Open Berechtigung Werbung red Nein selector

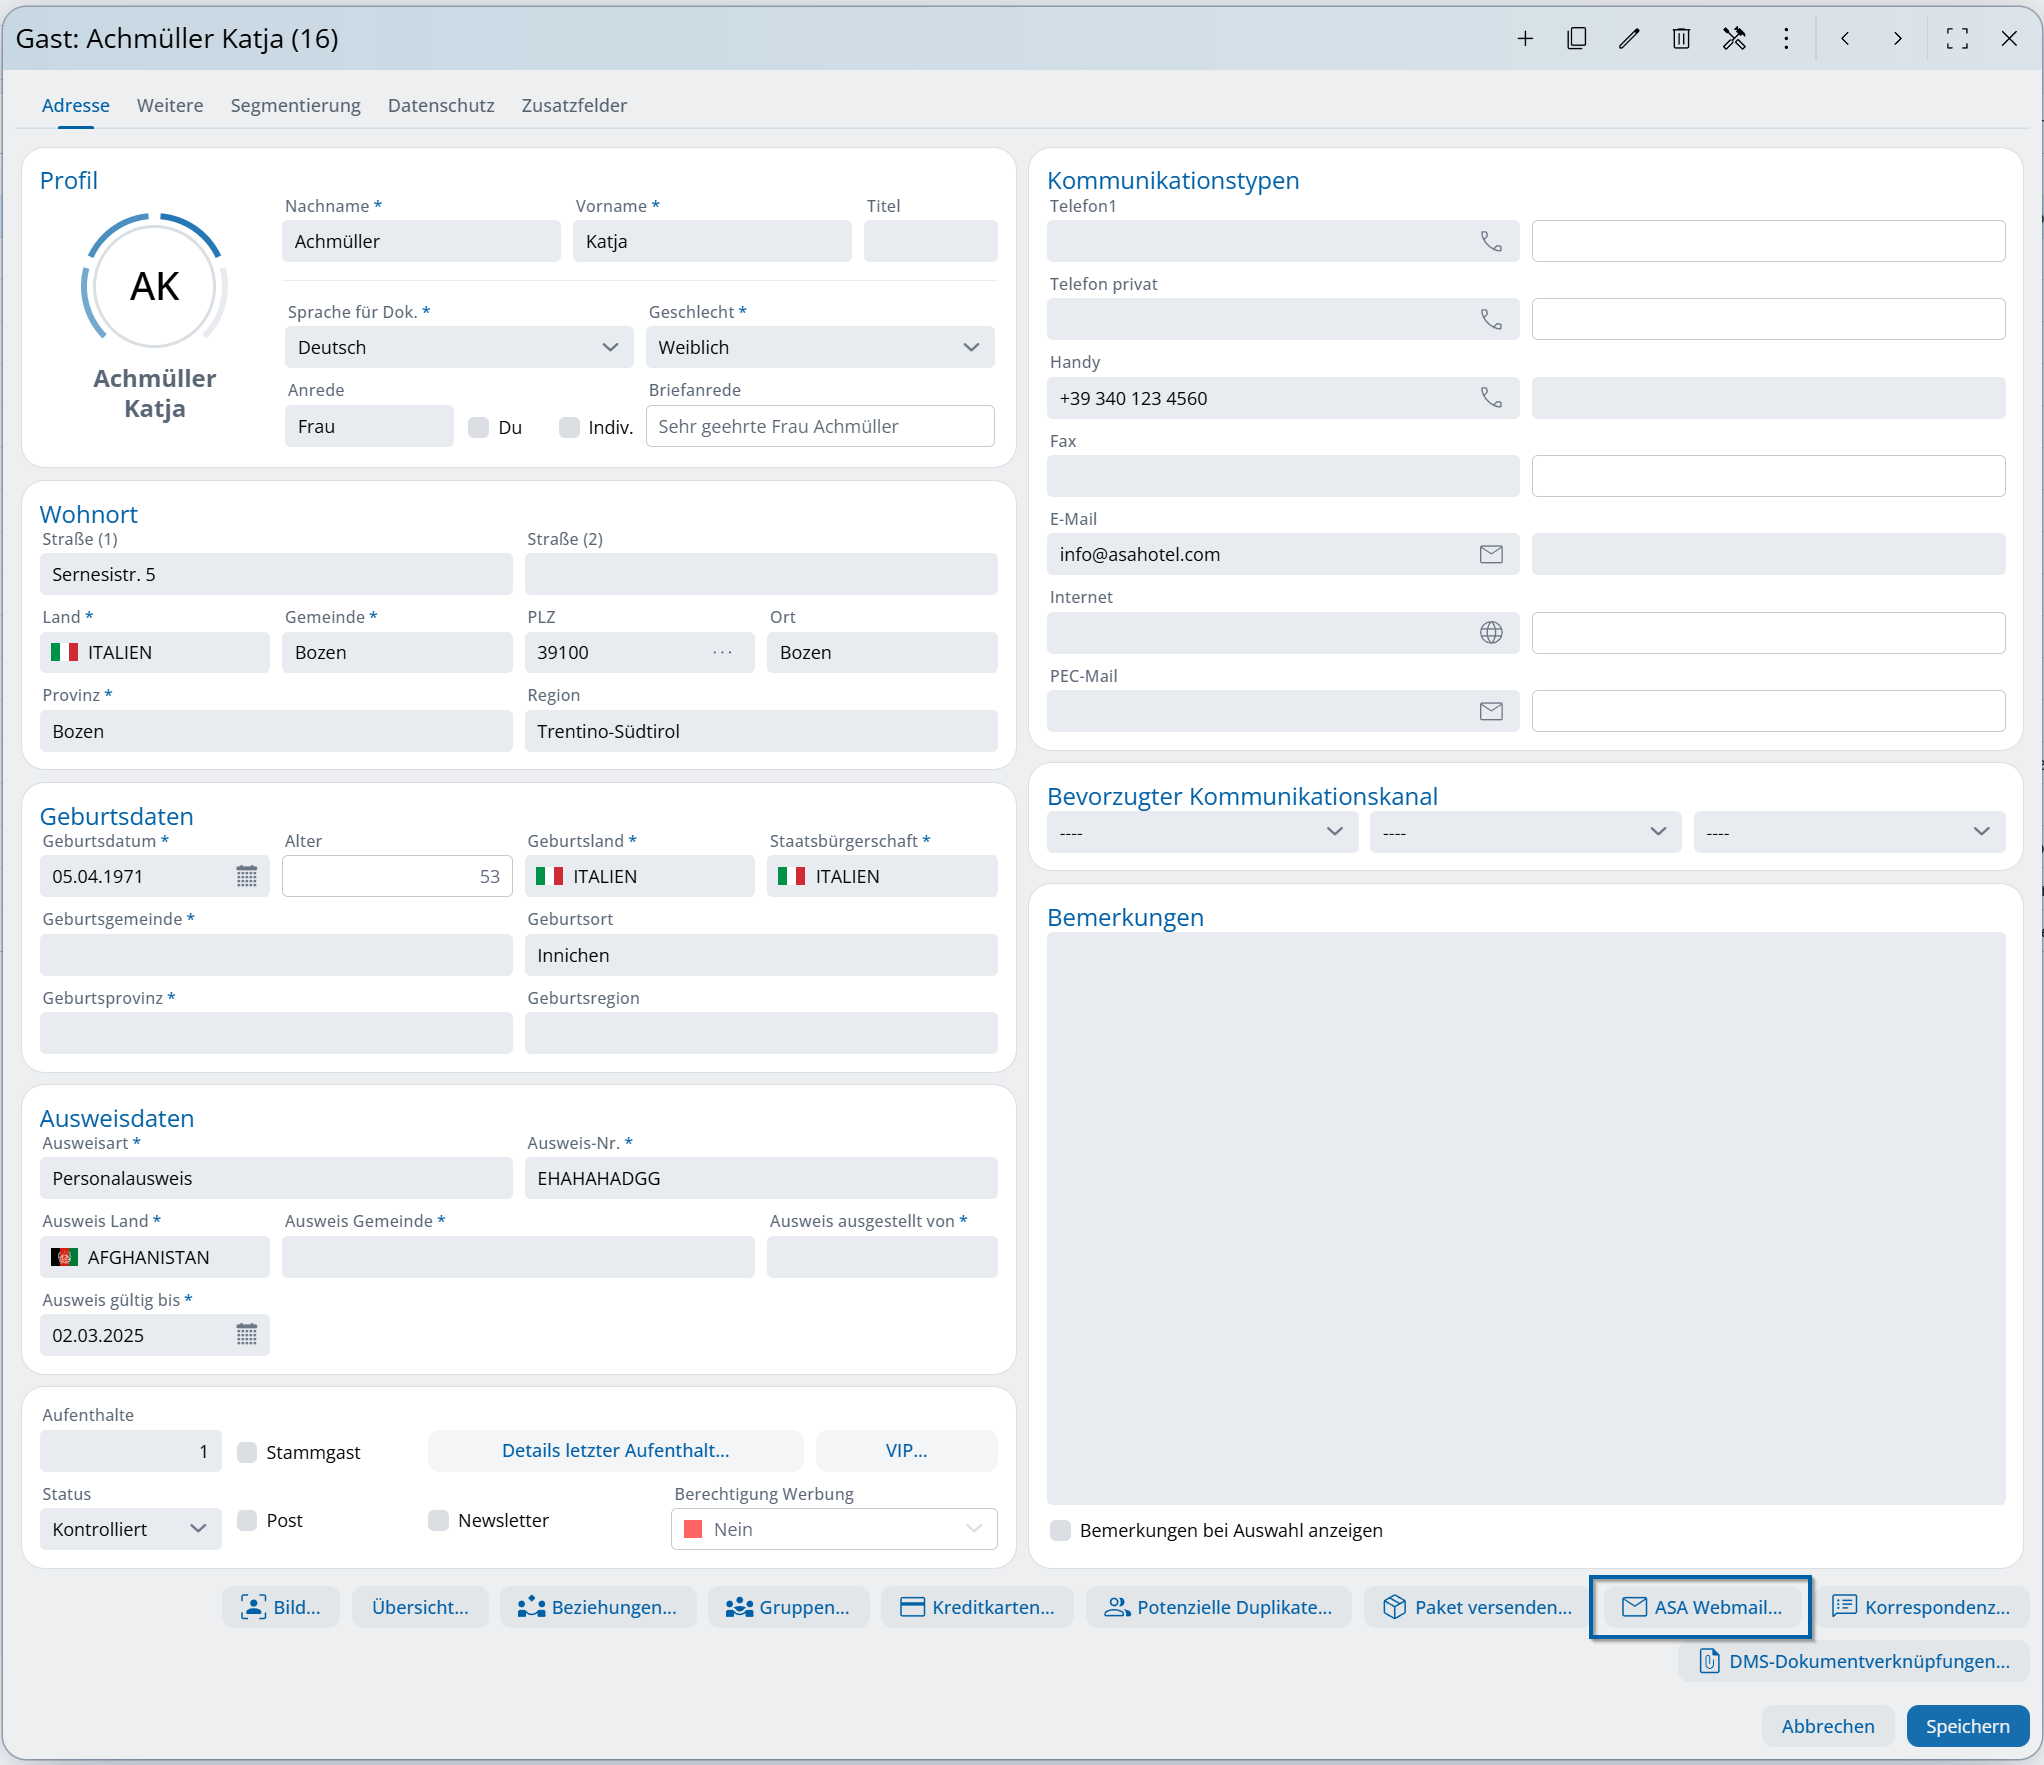click(x=833, y=1529)
